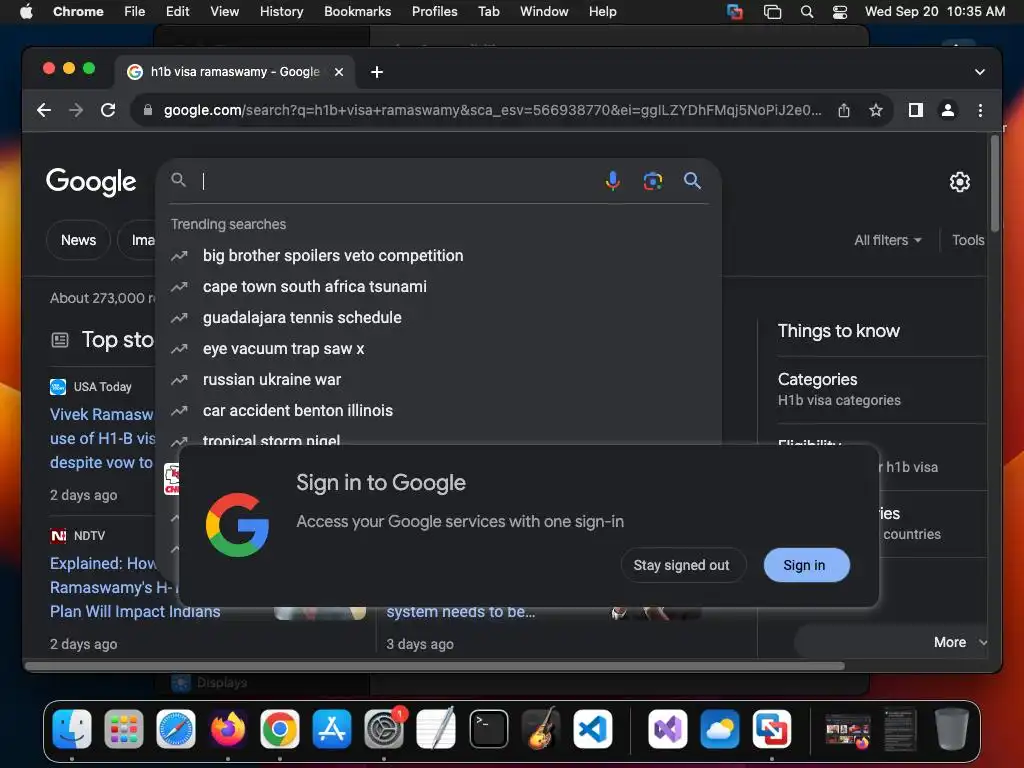Open Google Lens image search icon

point(652,181)
